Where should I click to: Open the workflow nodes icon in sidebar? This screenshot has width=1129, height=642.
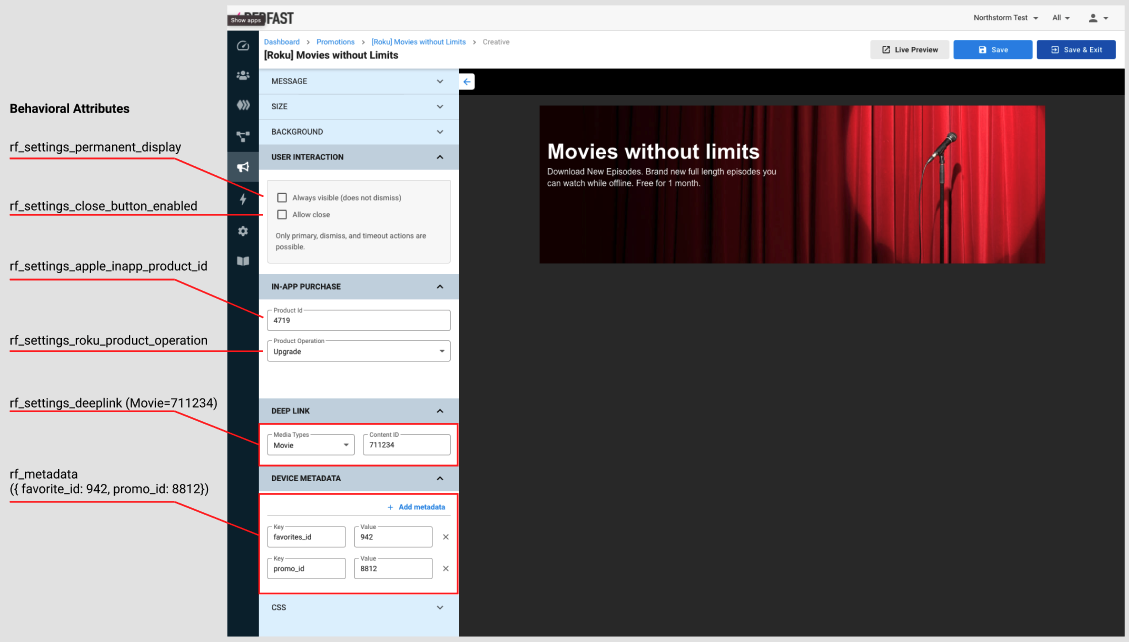click(243, 136)
